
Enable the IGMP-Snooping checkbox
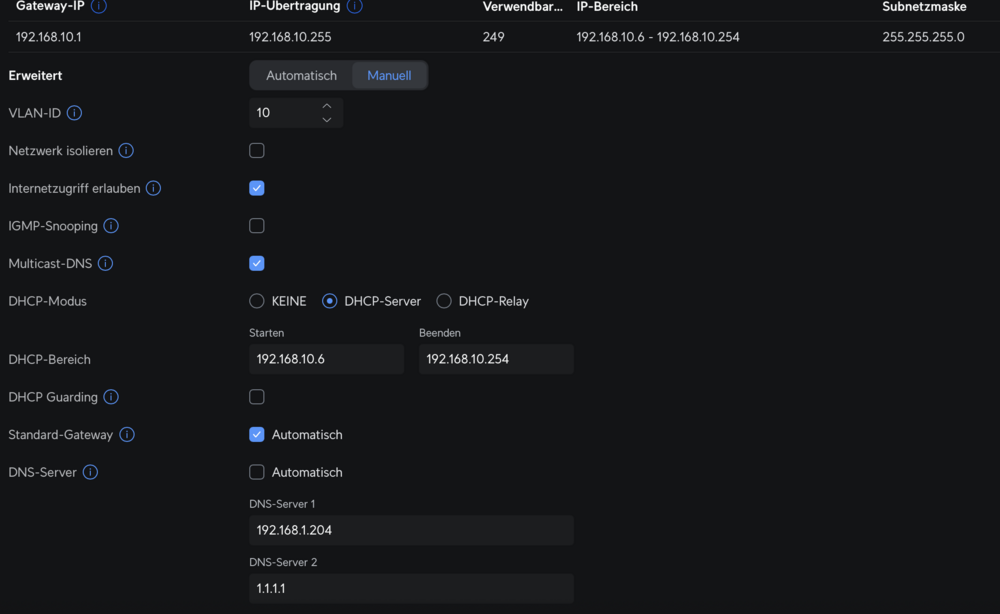click(256, 226)
